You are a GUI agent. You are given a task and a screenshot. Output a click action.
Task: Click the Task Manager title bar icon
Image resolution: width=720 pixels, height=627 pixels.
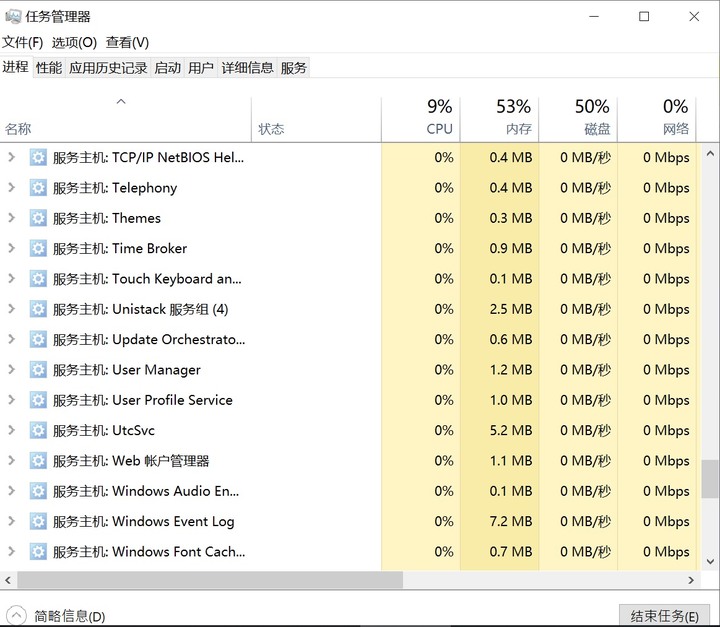(13, 17)
